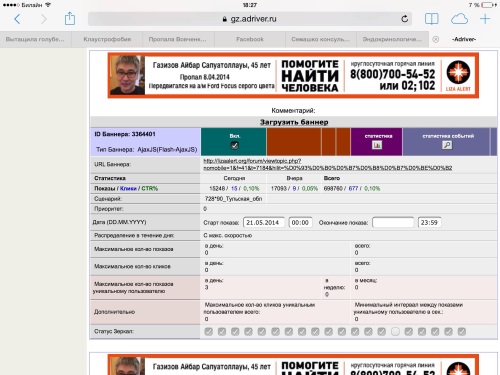
Task: Enable the only unchecked Статус Зеркал checkbox
Action: click(395, 331)
